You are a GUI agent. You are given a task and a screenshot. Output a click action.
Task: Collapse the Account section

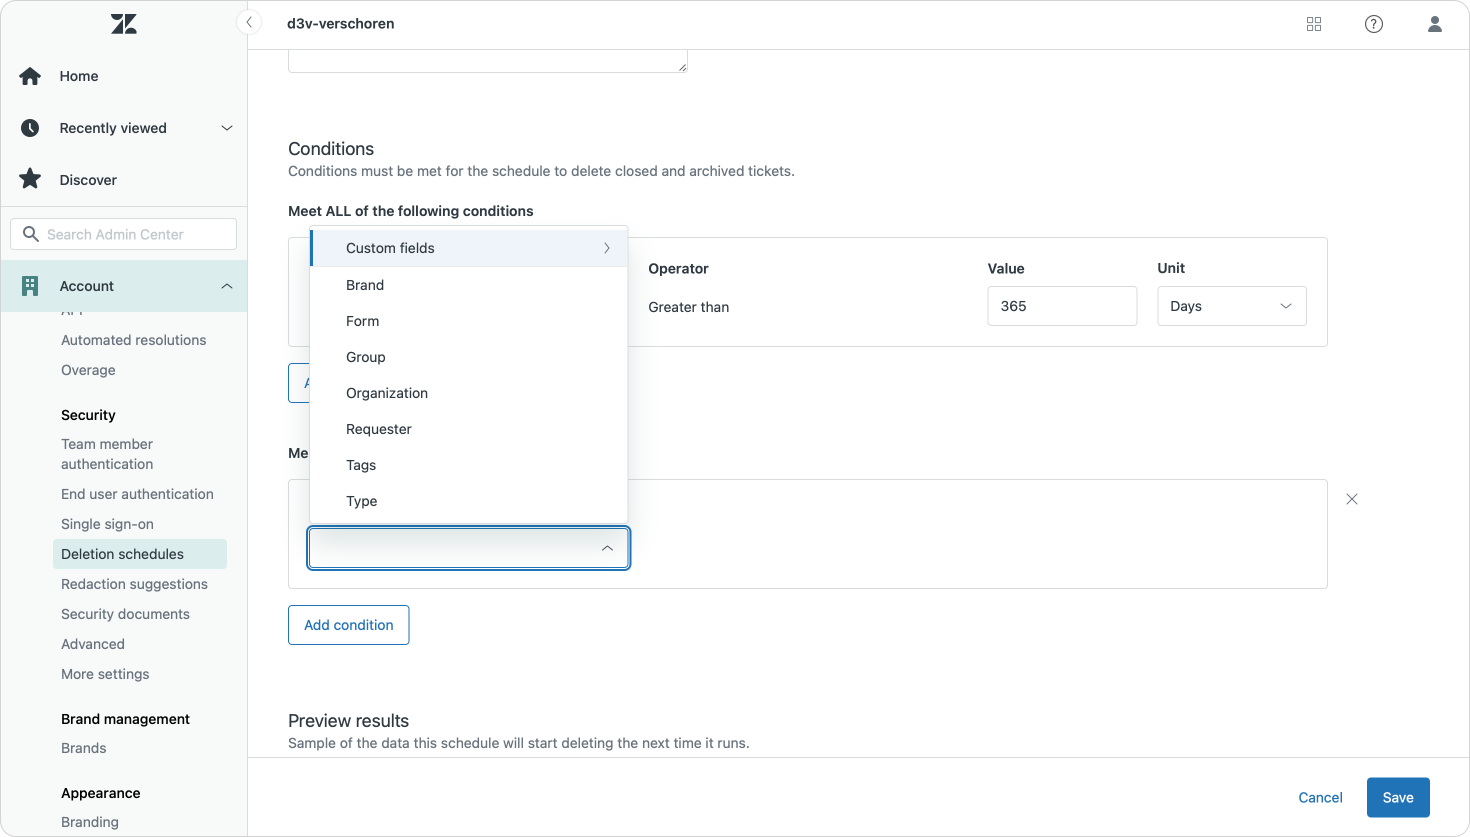point(226,286)
